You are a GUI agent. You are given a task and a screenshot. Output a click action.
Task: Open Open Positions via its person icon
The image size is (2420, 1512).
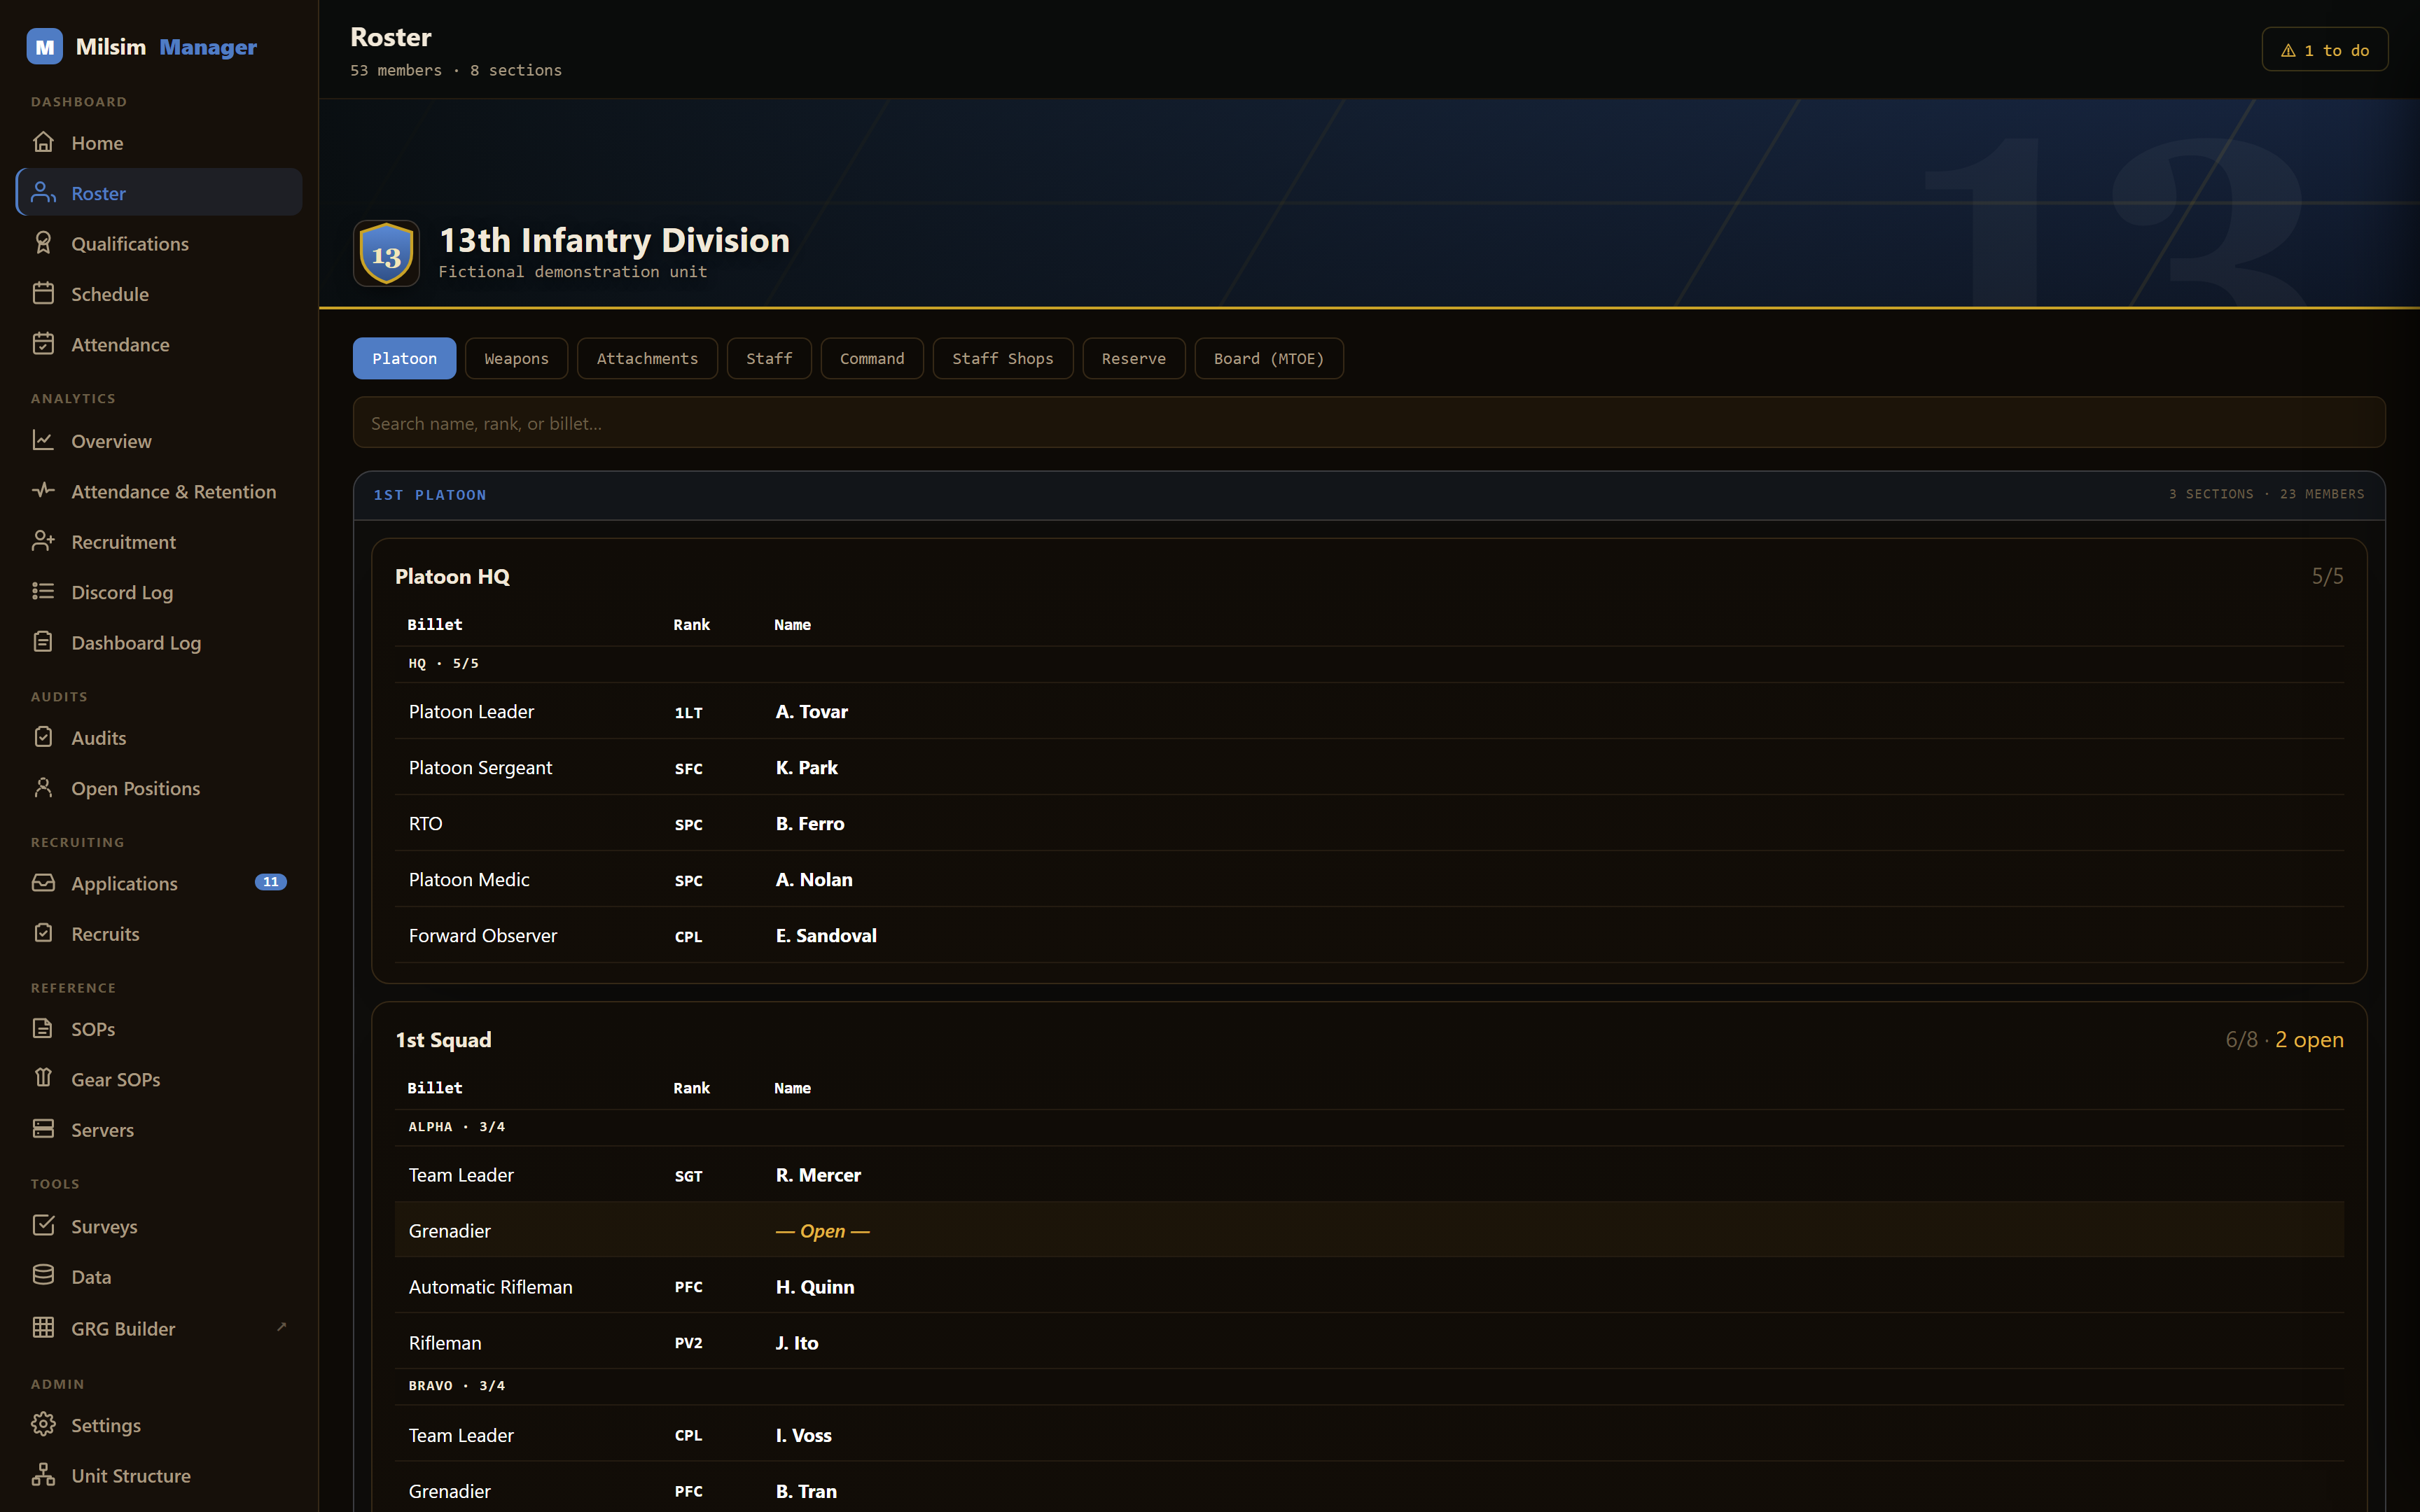pos(43,788)
